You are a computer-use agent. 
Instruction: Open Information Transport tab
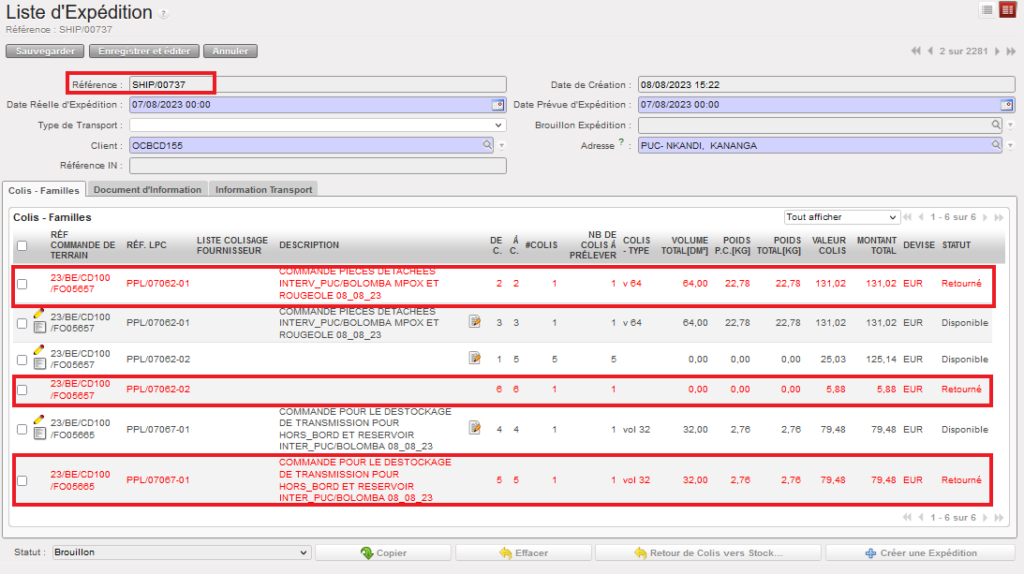coord(263,190)
